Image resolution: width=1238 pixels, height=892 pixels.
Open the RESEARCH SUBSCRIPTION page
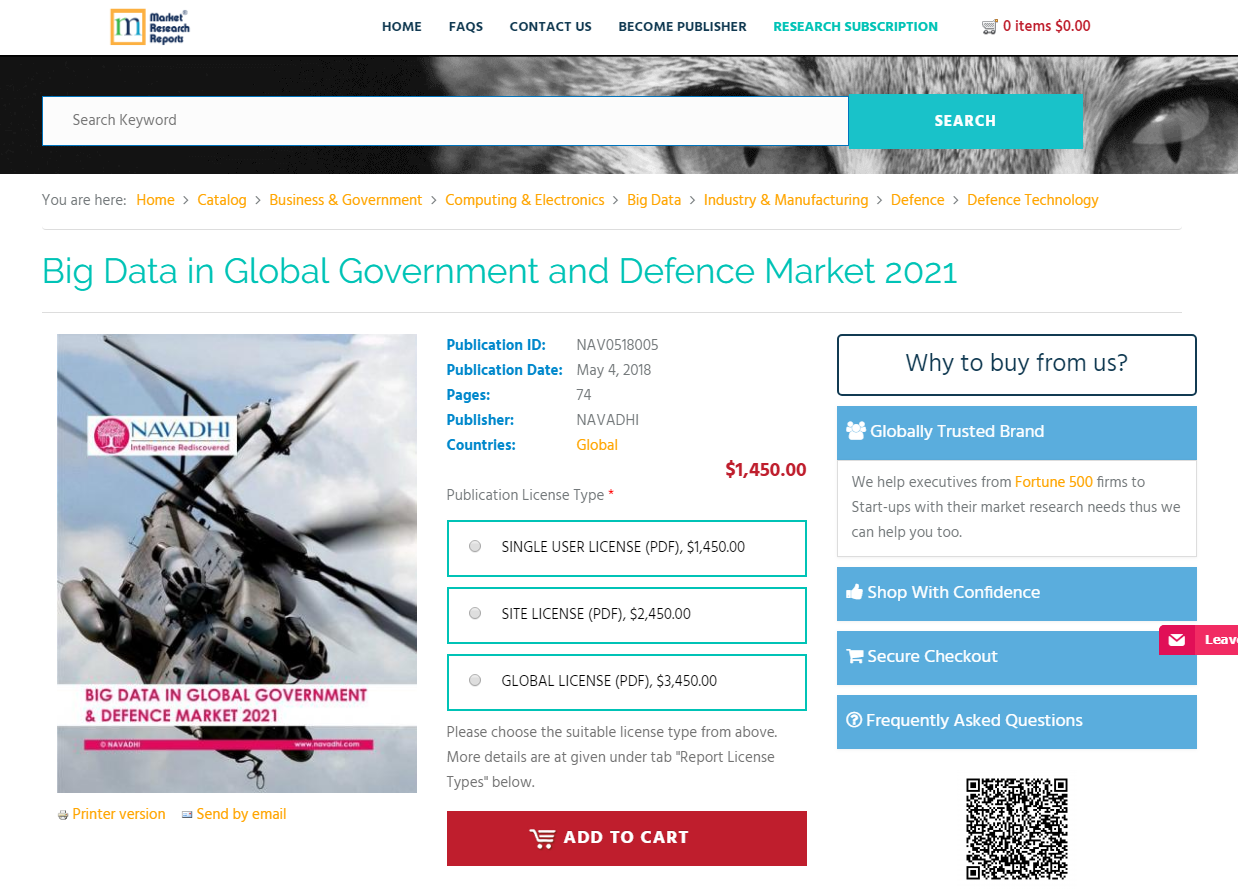[x=855, y=27]
